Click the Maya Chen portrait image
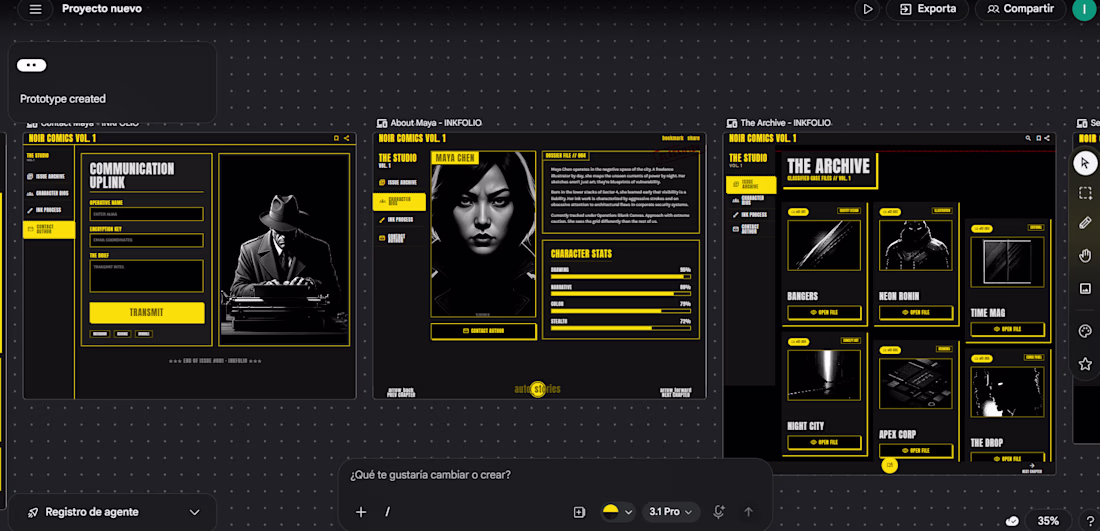Image resolution: width=1100 pixels, height=531 pixels. (x=483, y=234)
